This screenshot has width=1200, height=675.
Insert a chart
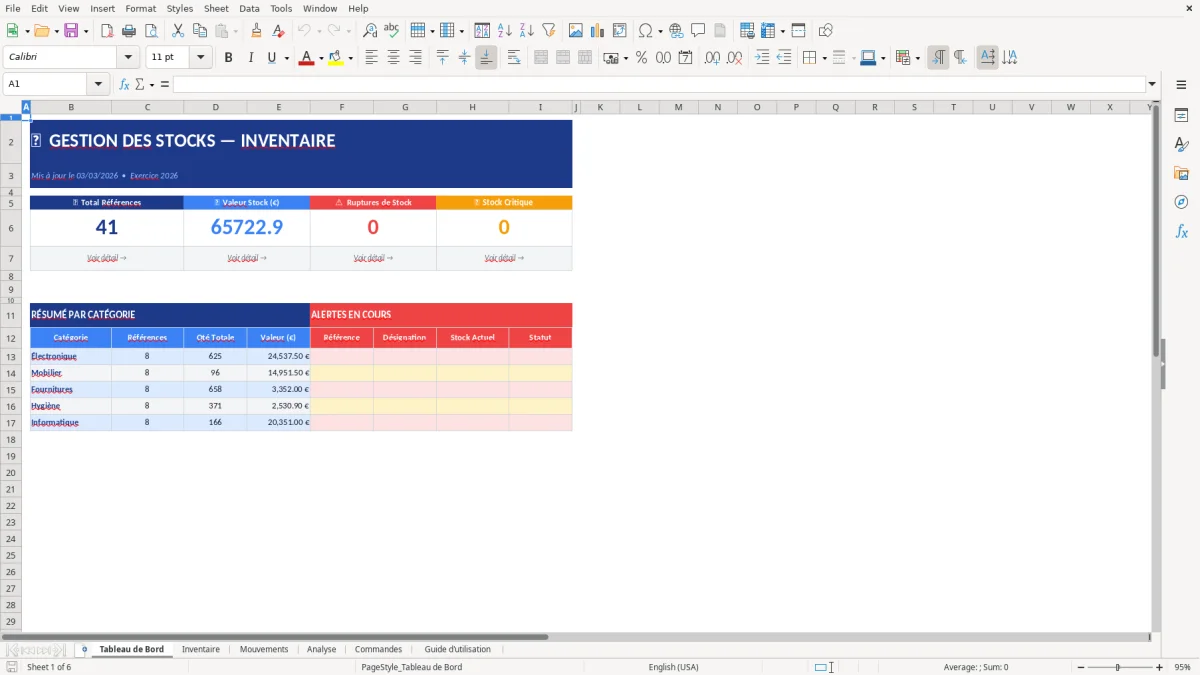(x=596, y=30)
